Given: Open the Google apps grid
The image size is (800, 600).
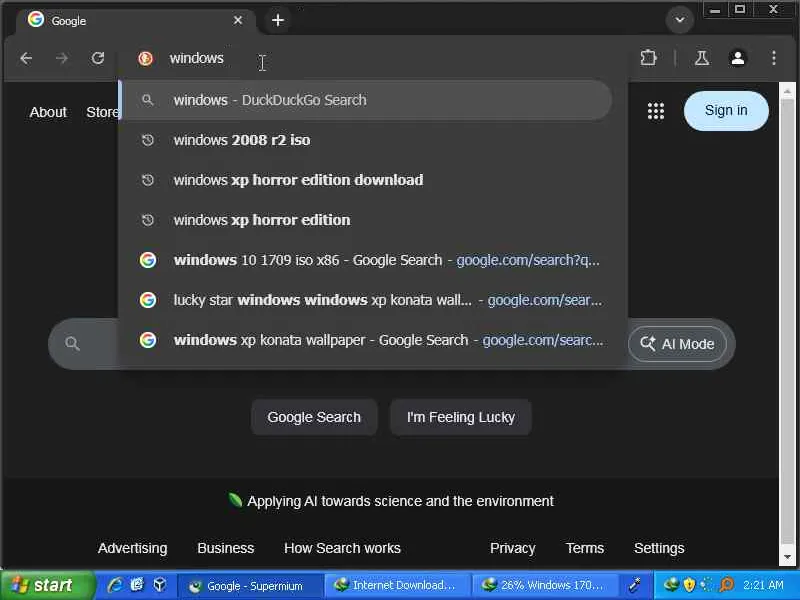Looking at the screenshot, I should click(x=656, y=111).
